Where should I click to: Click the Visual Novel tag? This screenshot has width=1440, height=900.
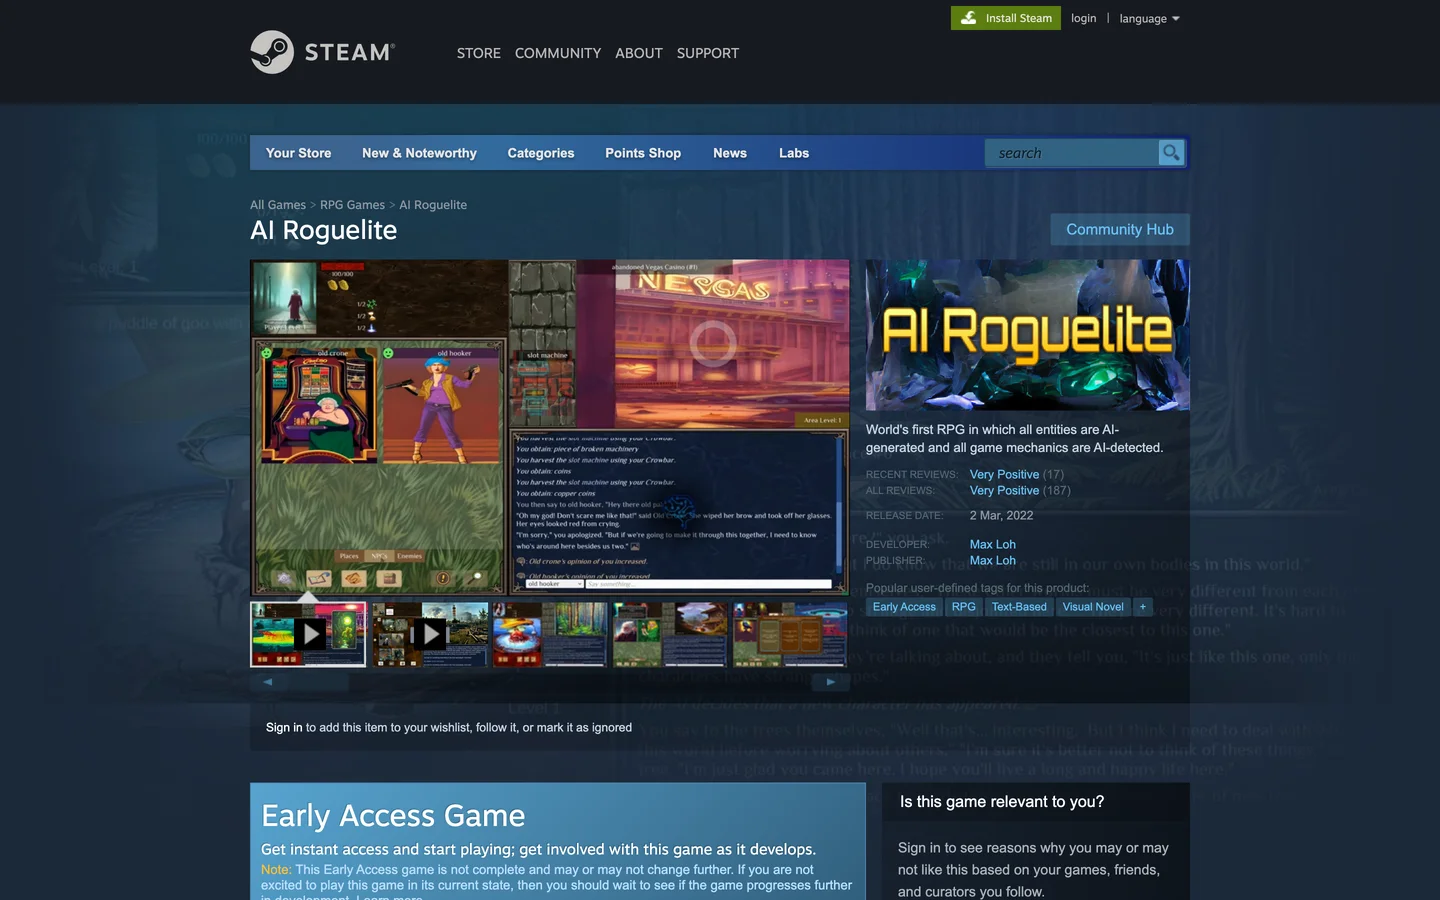[x=1093, y=607]
